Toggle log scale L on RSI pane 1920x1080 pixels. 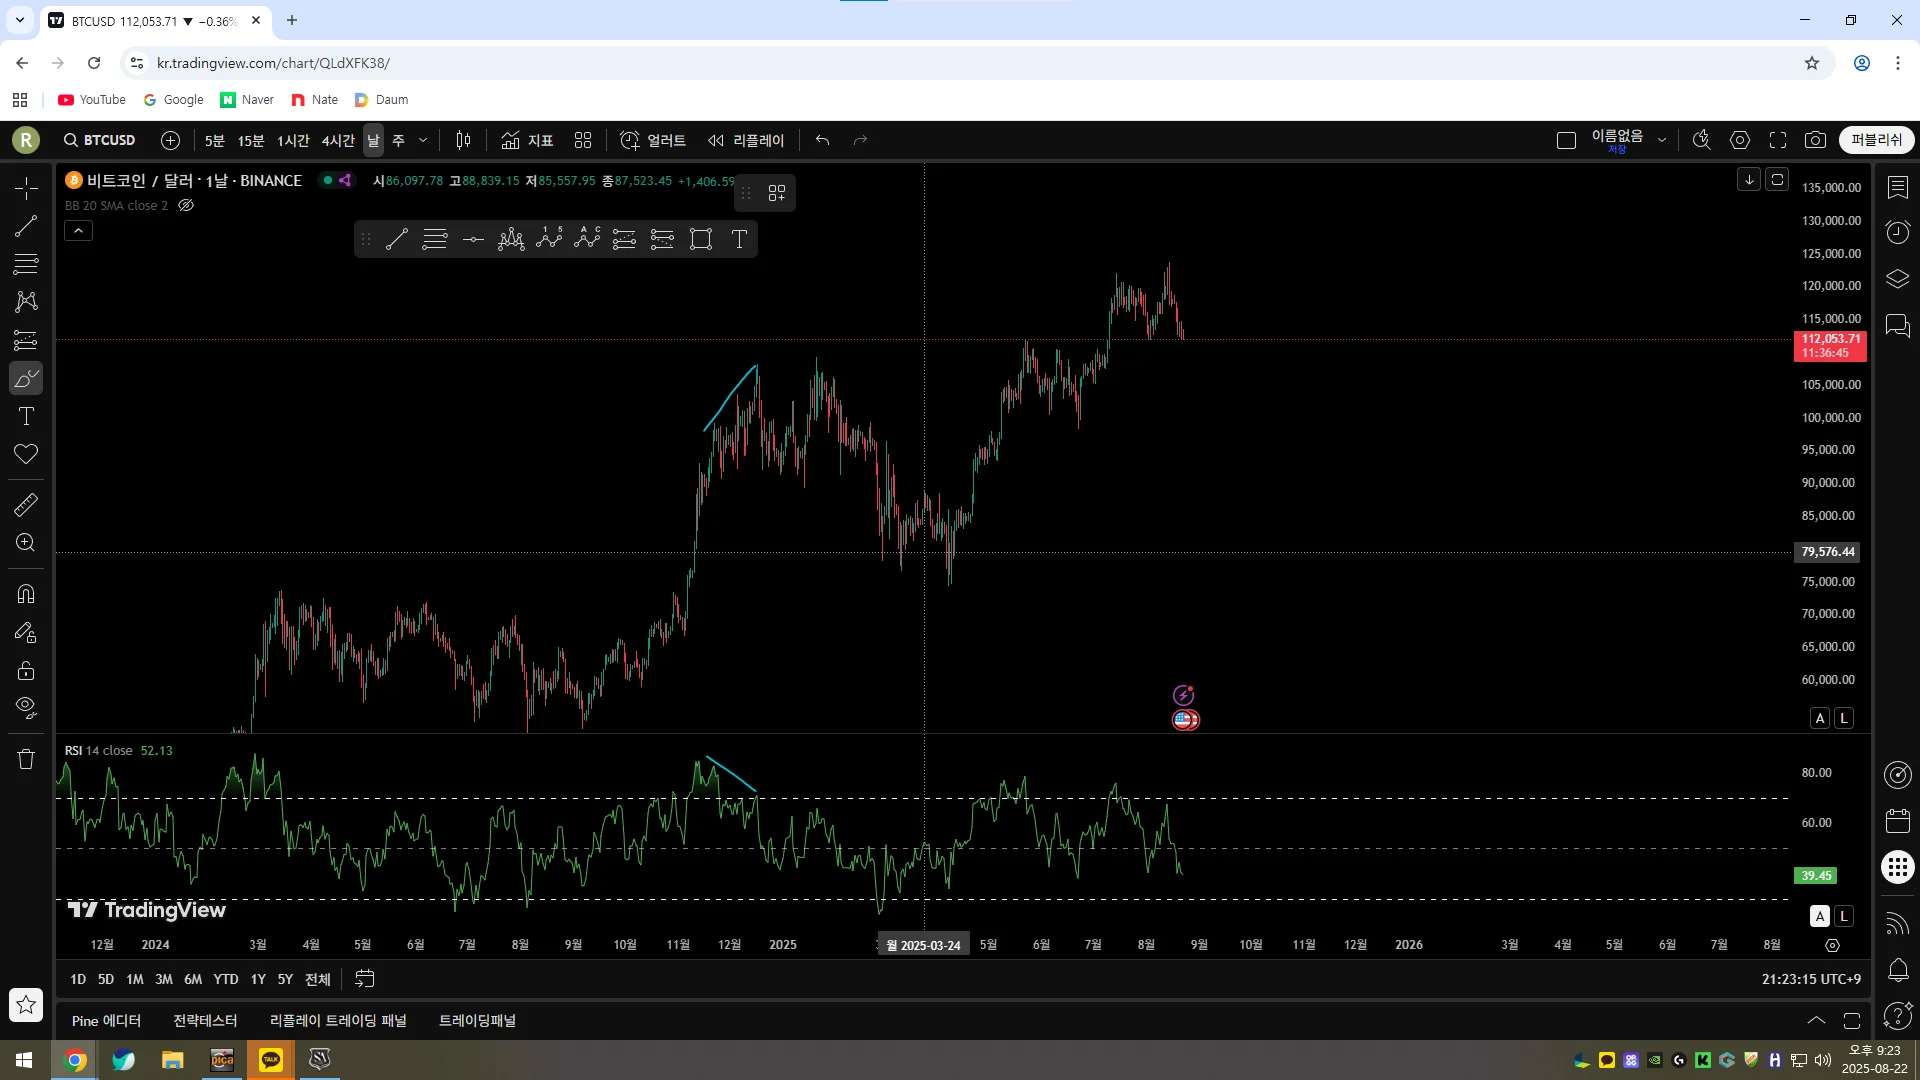(x=1844, y=916)
